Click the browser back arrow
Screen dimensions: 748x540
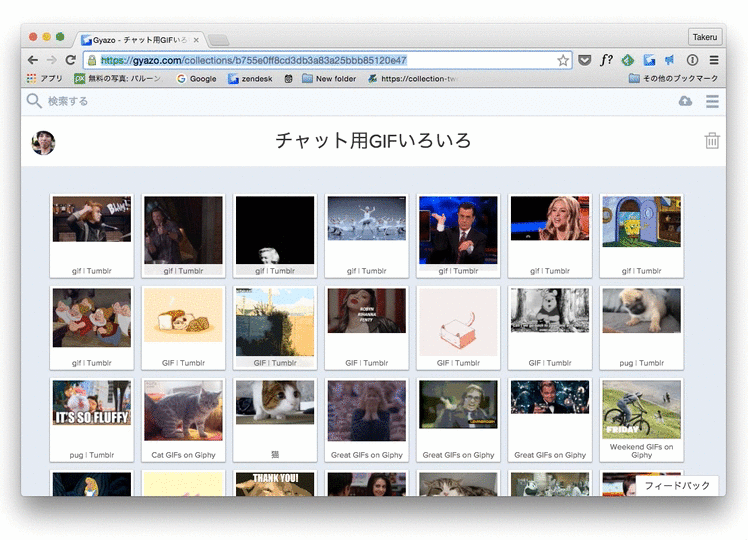coord(33,60)
